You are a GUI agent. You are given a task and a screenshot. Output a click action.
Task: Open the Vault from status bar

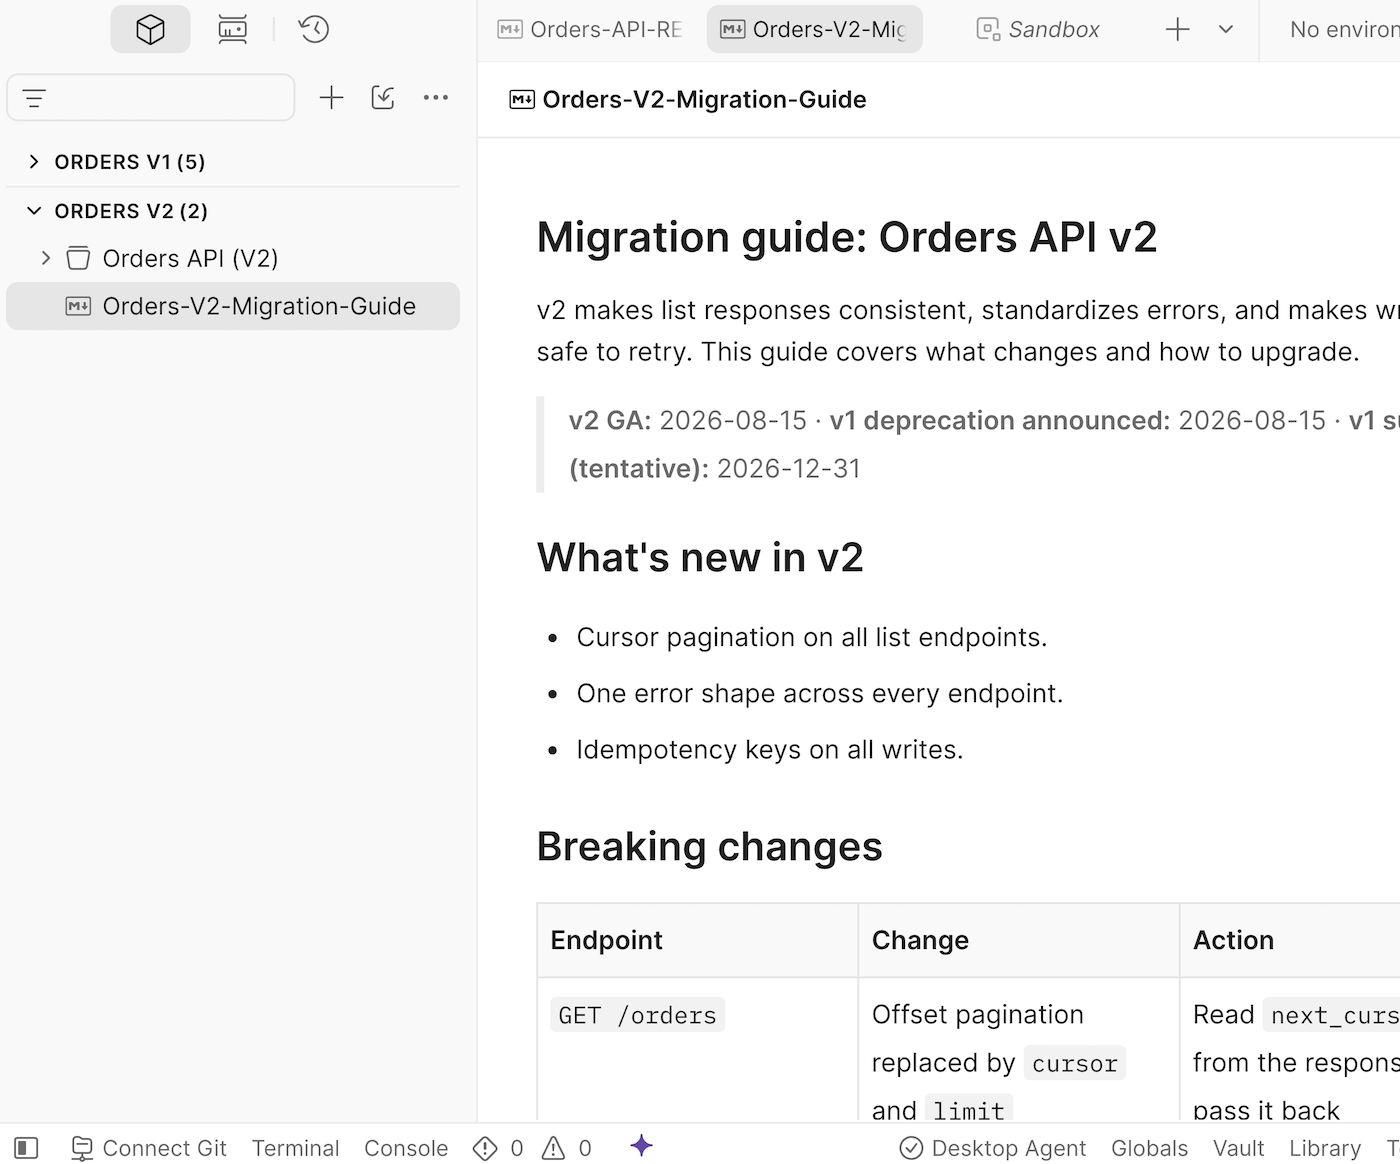pos(1238,1148)
